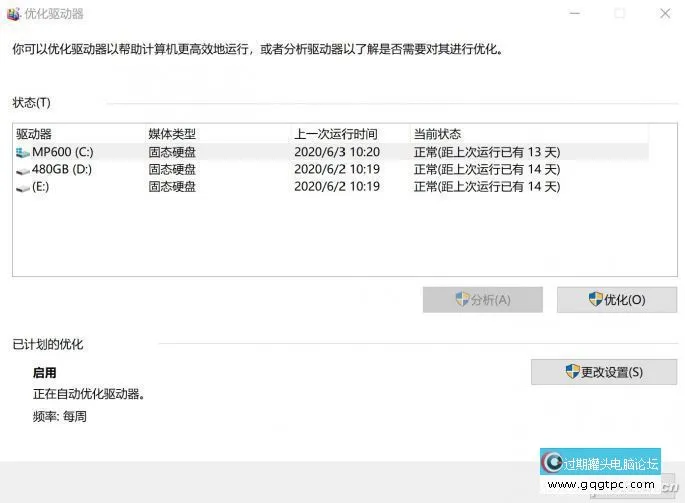Click the 14 天 status in the 480GB (D:) row
This screenshot has height=503, width=685.
[487, 169]
